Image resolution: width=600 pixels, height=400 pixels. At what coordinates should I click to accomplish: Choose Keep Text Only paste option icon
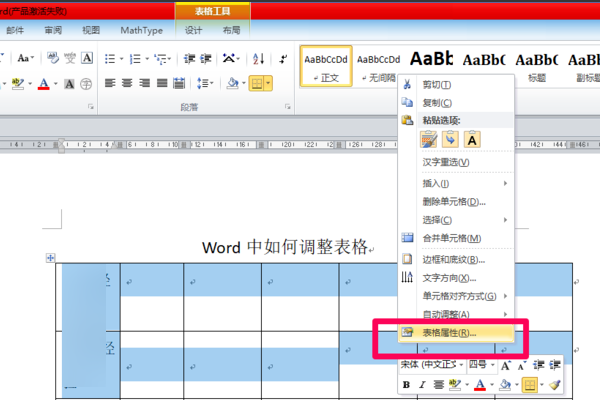pyautogui.click(x=472, y=139)
